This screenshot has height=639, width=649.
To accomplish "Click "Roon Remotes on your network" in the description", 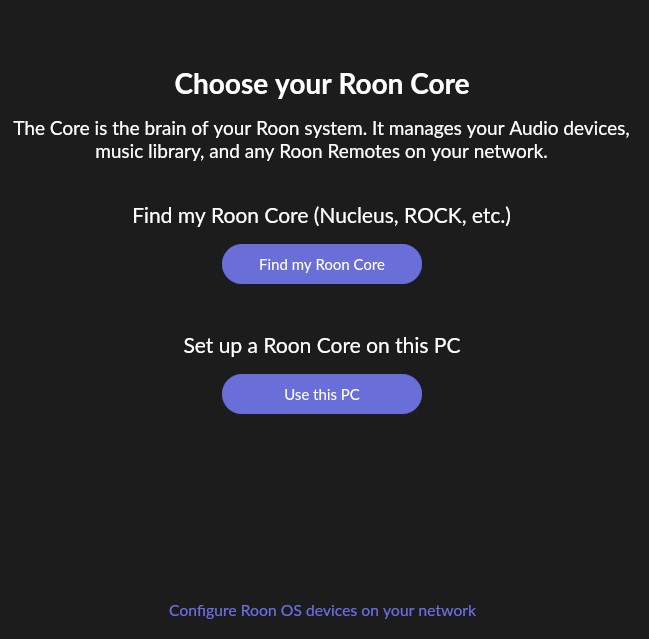I will 413,152.
